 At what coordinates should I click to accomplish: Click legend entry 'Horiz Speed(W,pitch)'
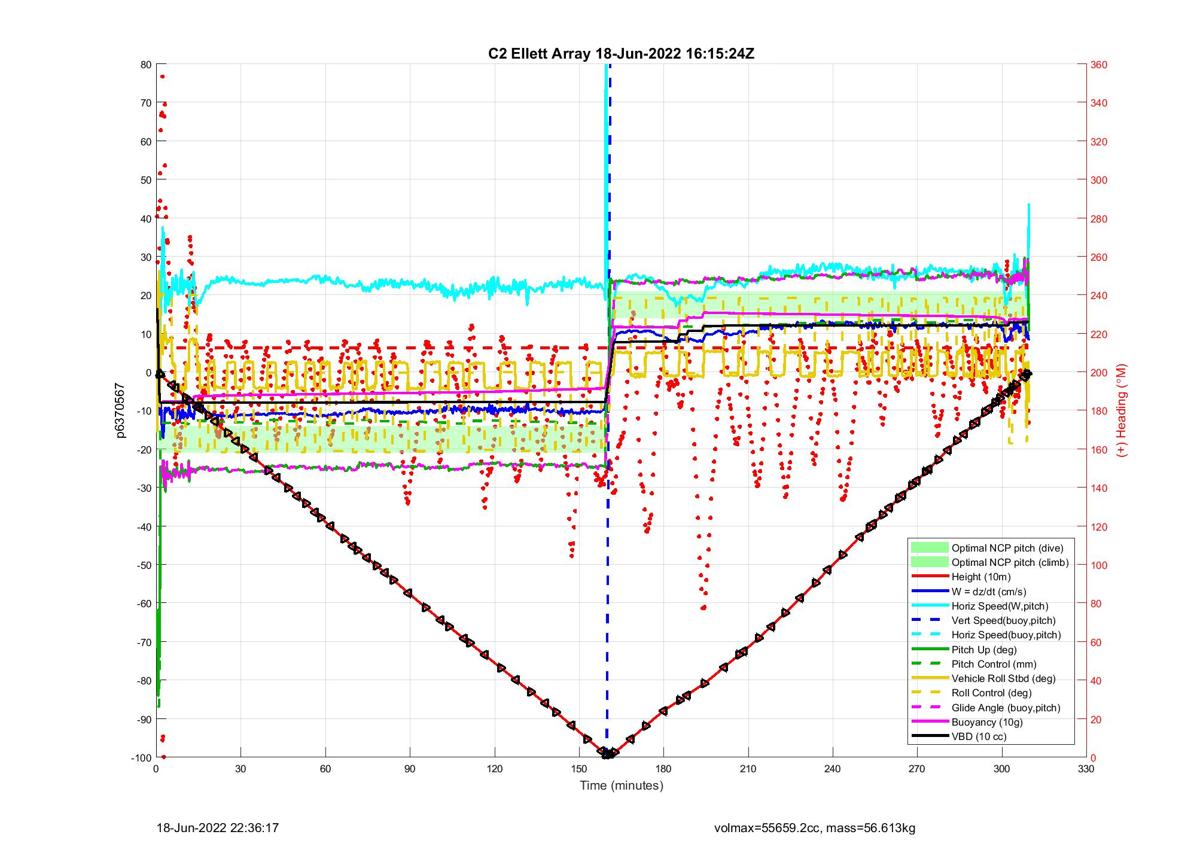pos(1000,606)
